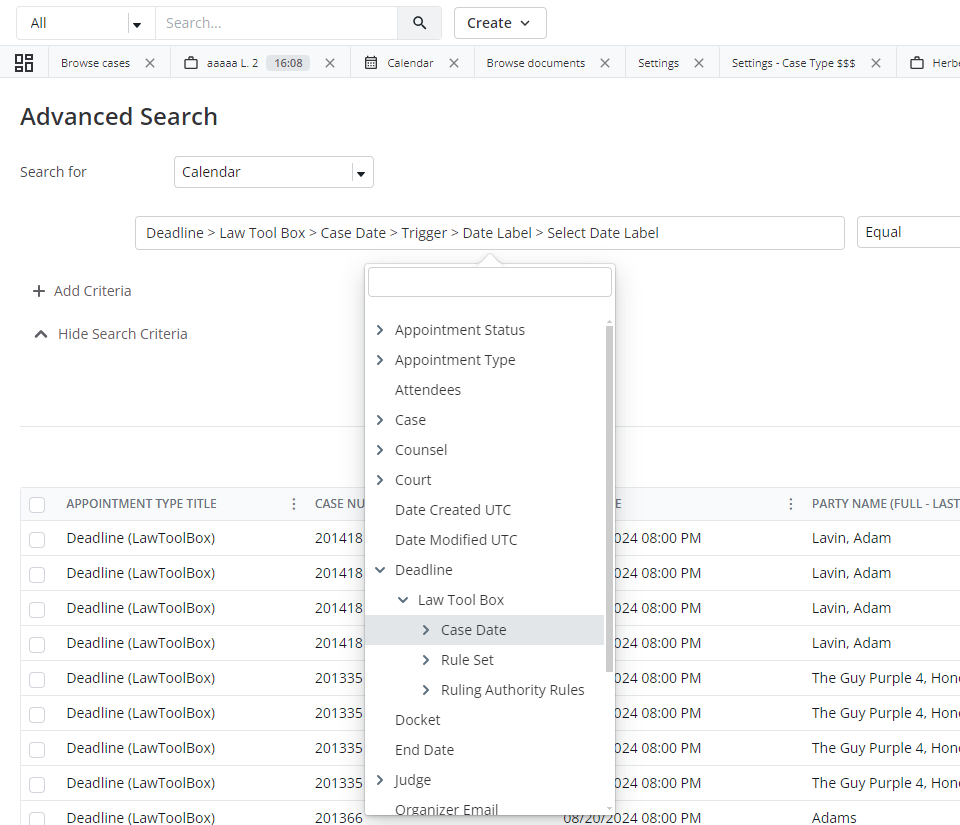Switch to the Settings tab

click(658, 63)
